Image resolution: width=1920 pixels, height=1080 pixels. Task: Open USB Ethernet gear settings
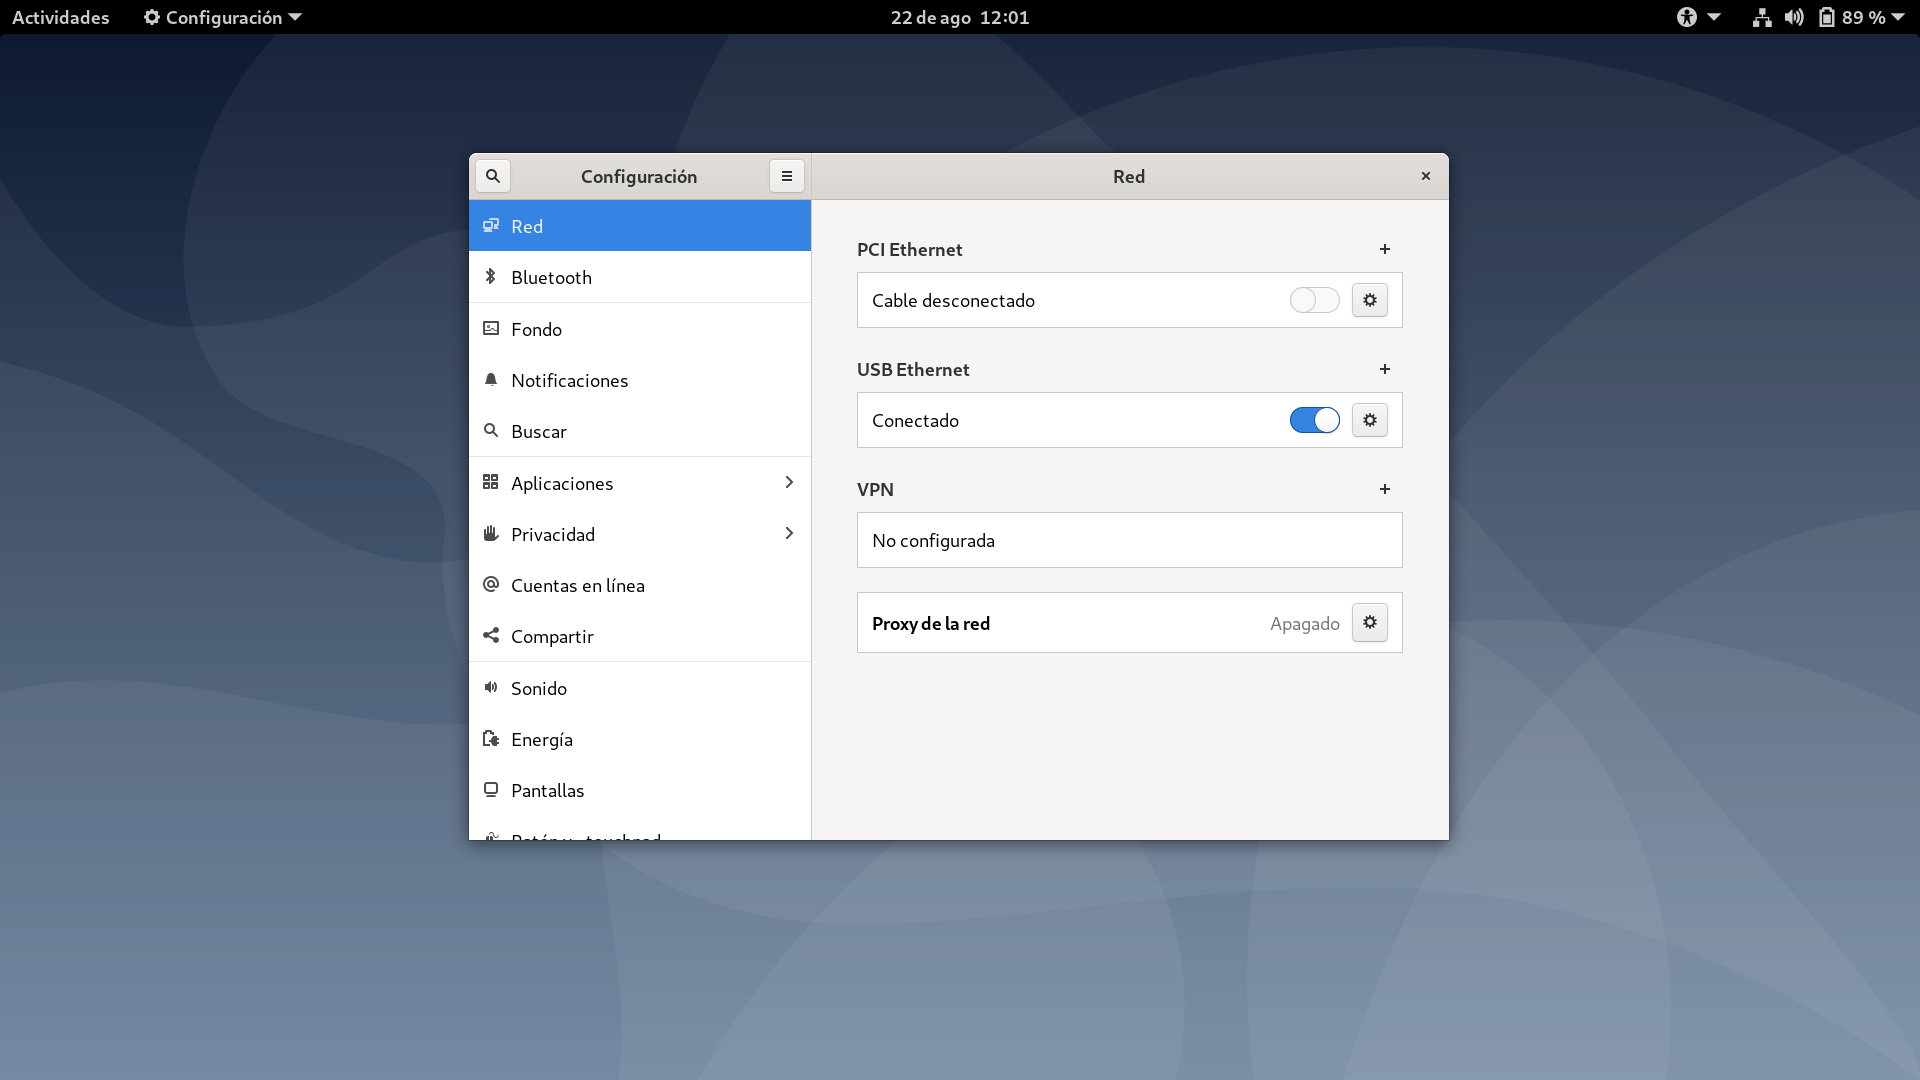tap(1369, 420)
